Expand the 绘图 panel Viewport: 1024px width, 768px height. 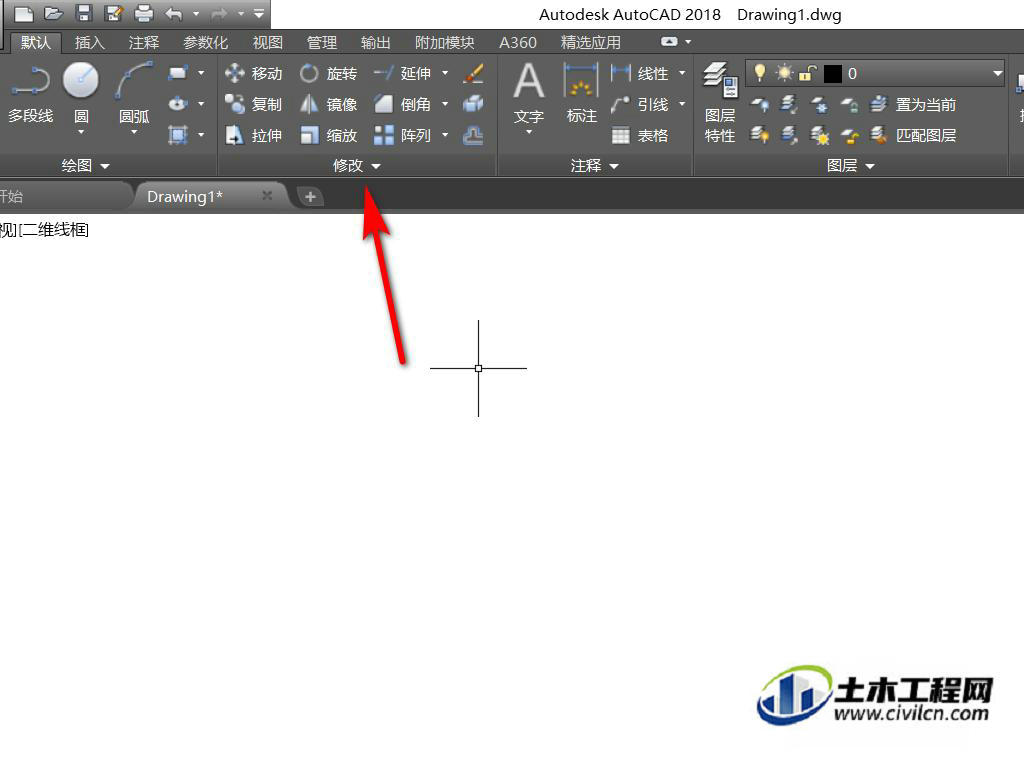[x=86, y=166]
